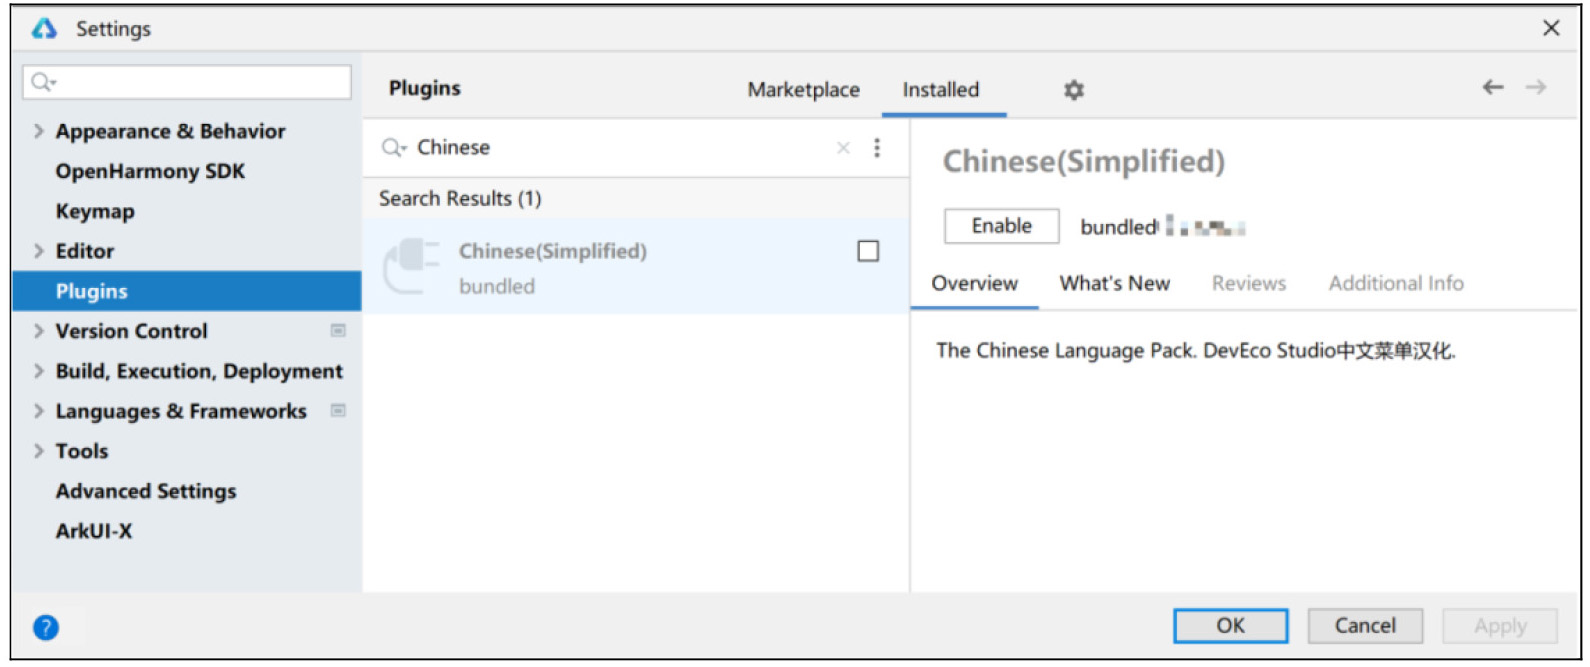Click the Chinese(Simplified) plugin plug icon
The image size is (1590, 667).
(x=411, y=266)
